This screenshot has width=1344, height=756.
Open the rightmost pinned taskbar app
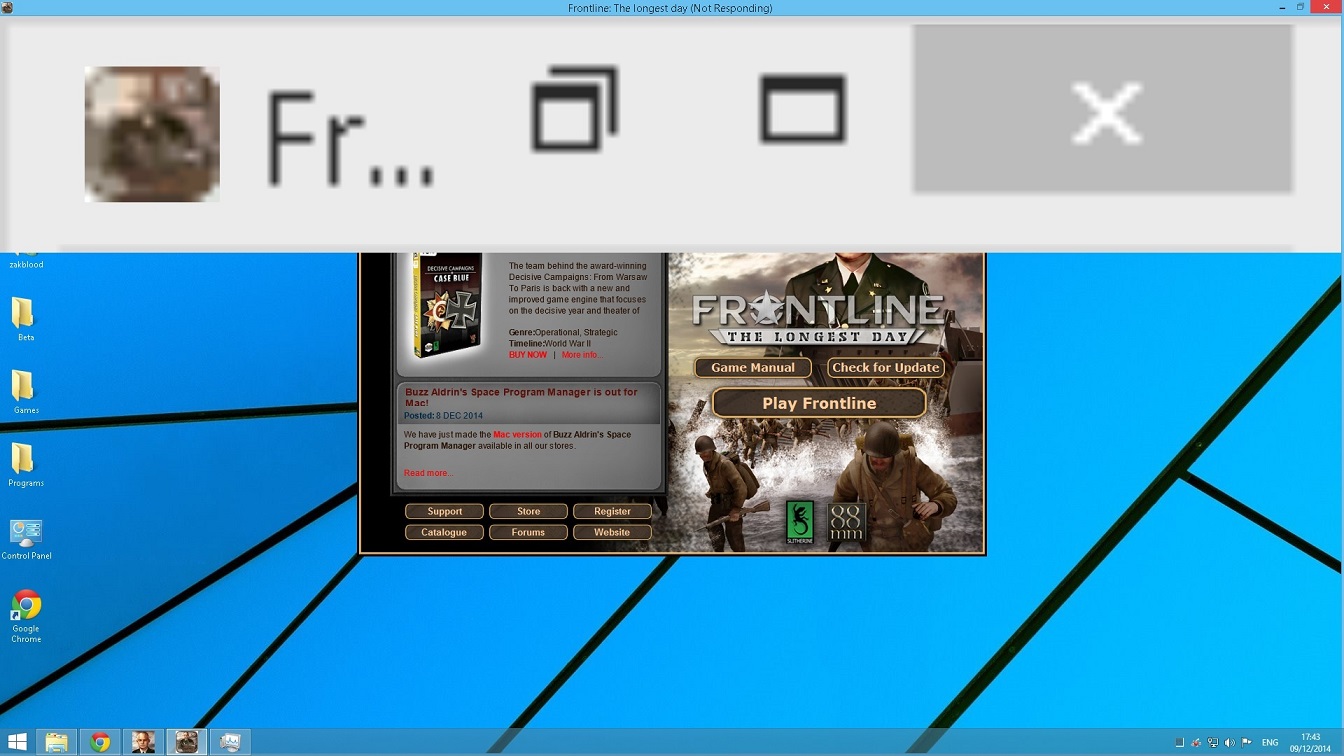coord(229,742)
